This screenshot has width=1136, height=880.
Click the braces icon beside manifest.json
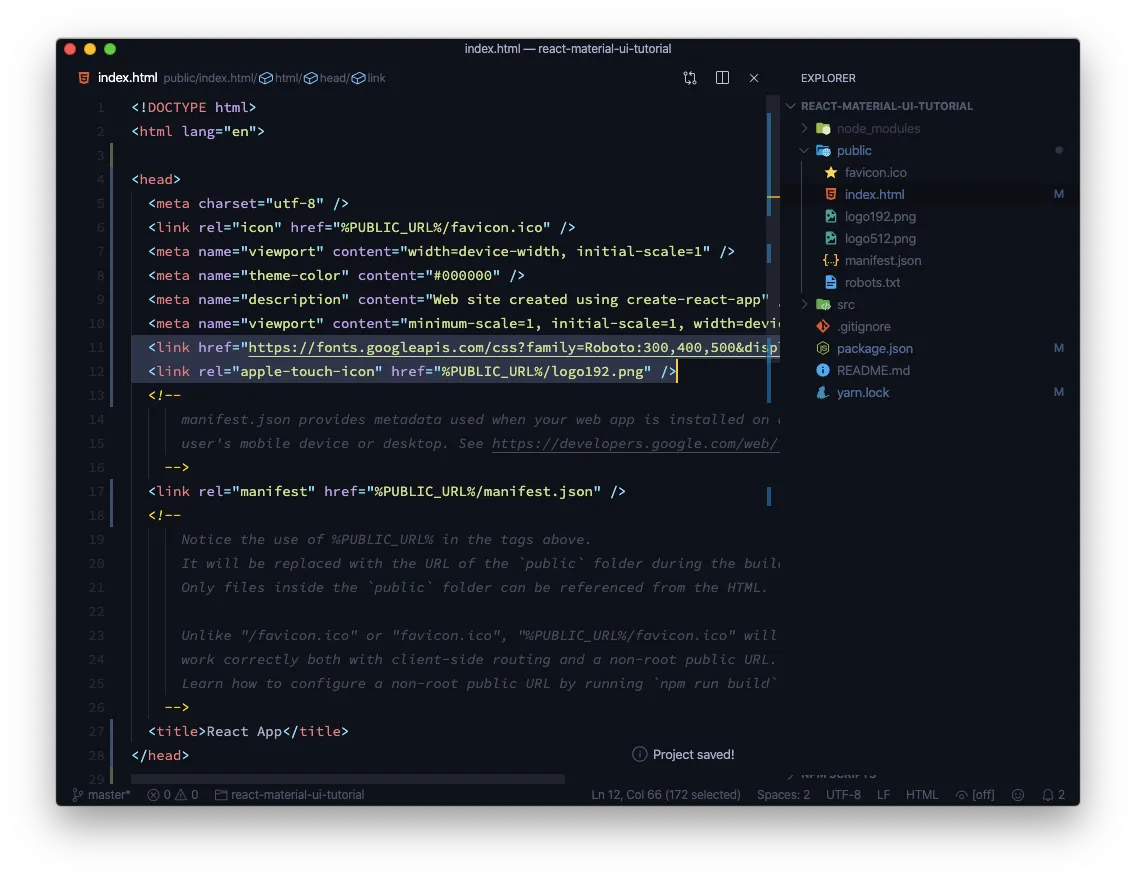(831, 260)
